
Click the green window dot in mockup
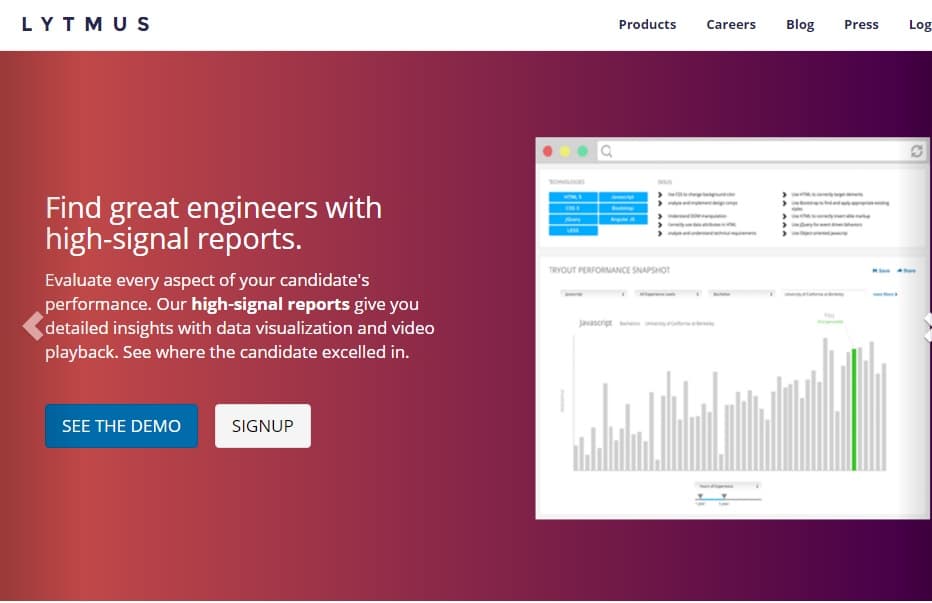click(x=582, y=152)
